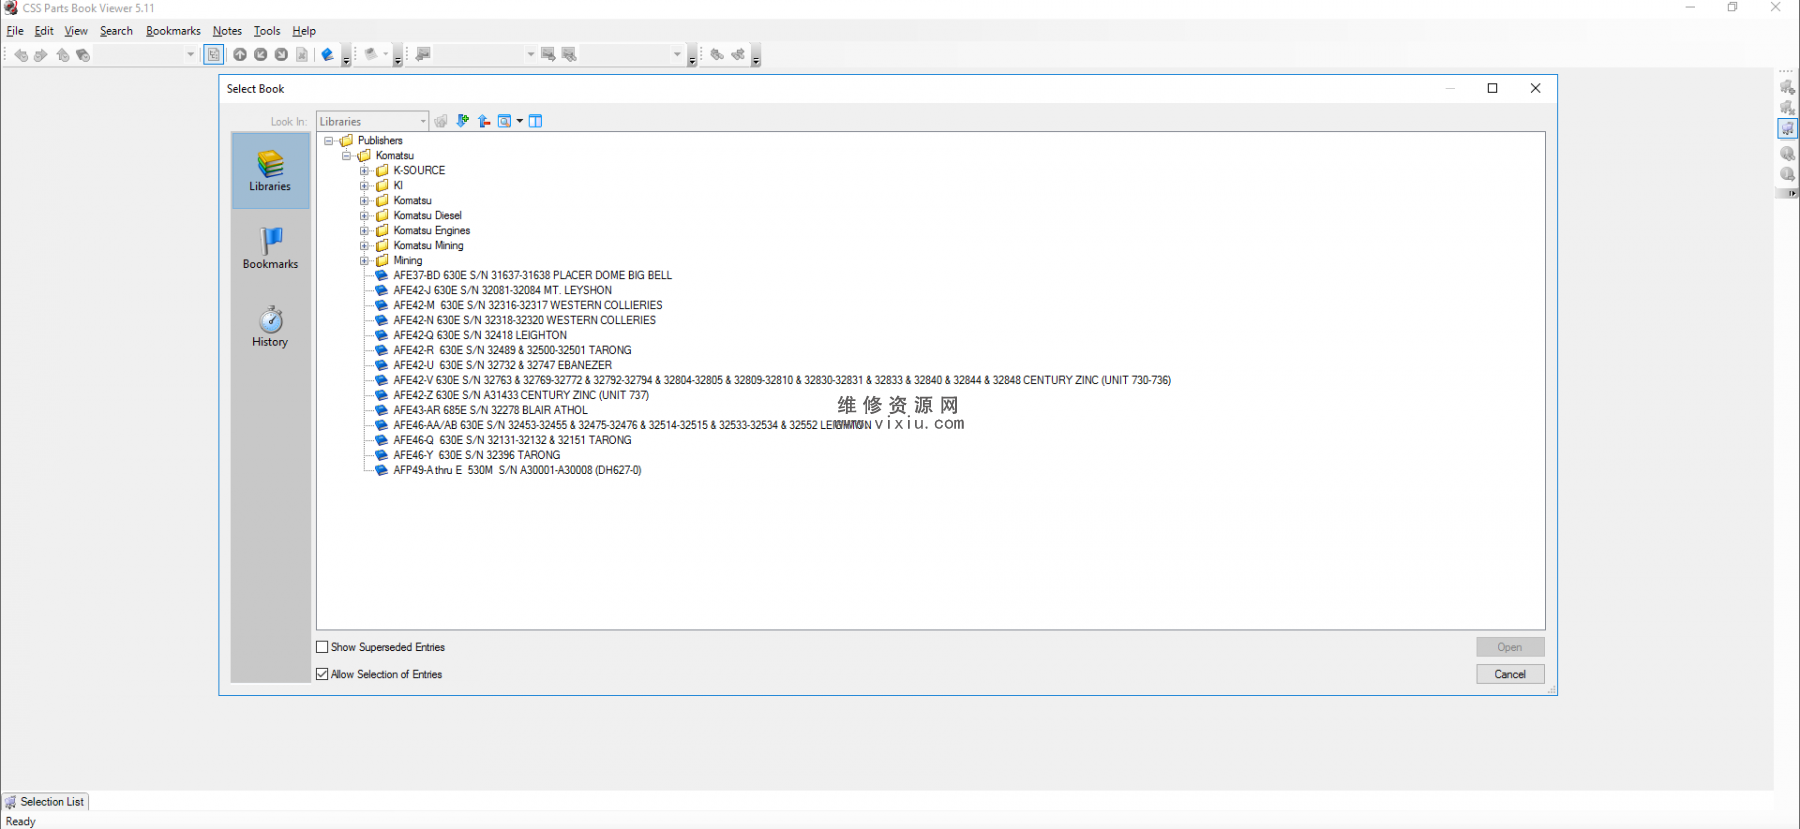Click the highlighted shopping cart icon on right
This screenshot has width=1800, height=829.
[x=1787, y=128]
